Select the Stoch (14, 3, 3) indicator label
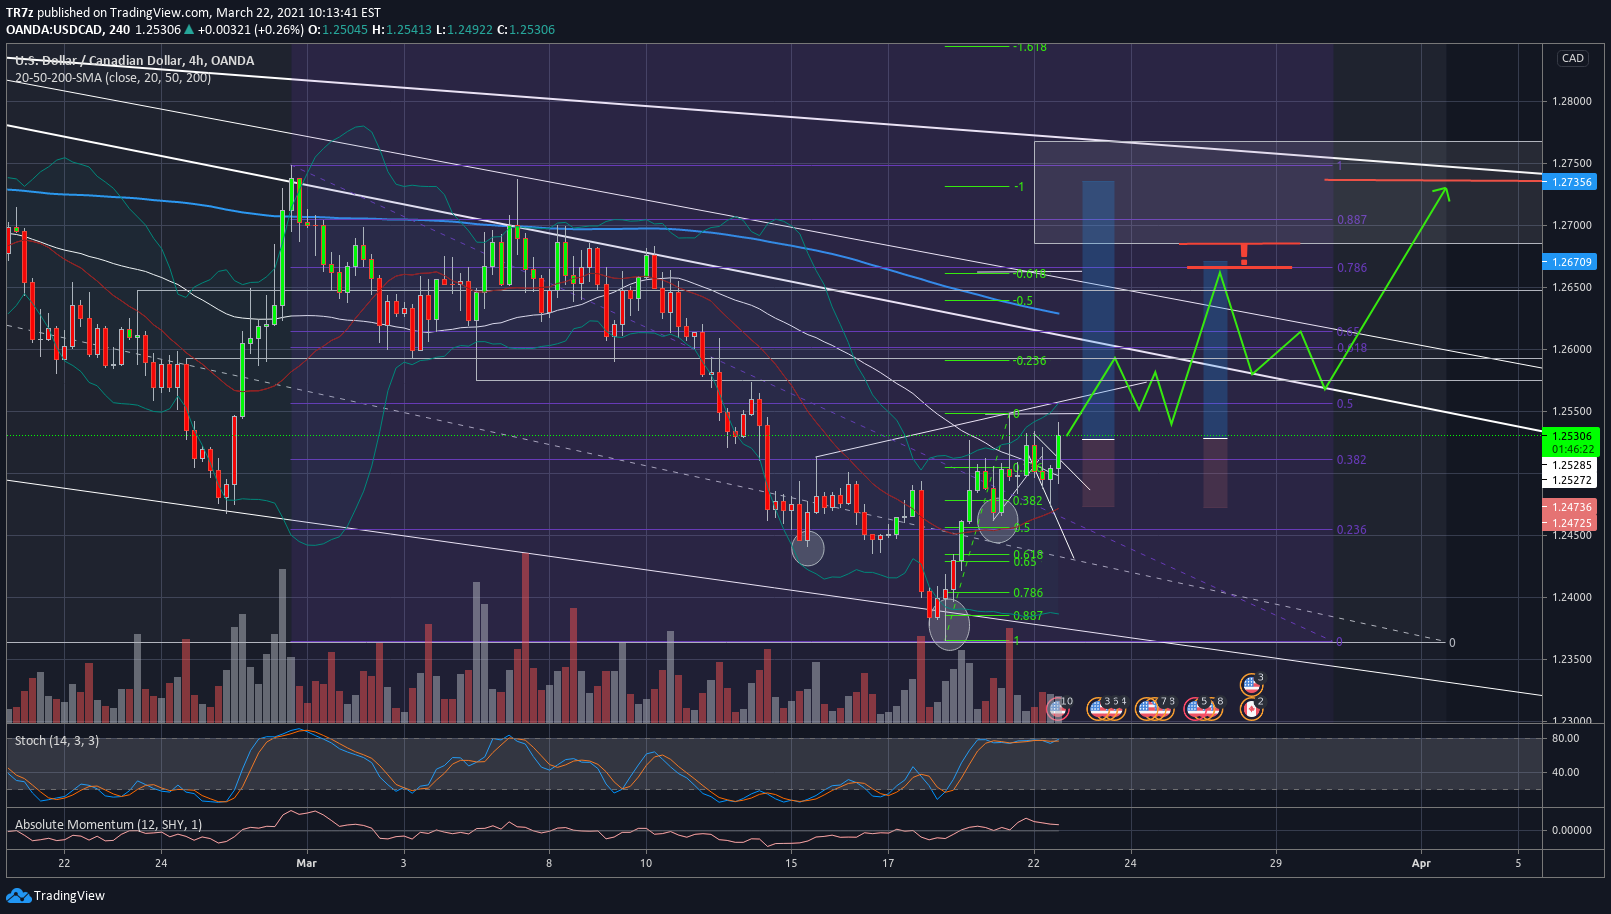This screenshot has width=1611, height=914. [57, 740]
